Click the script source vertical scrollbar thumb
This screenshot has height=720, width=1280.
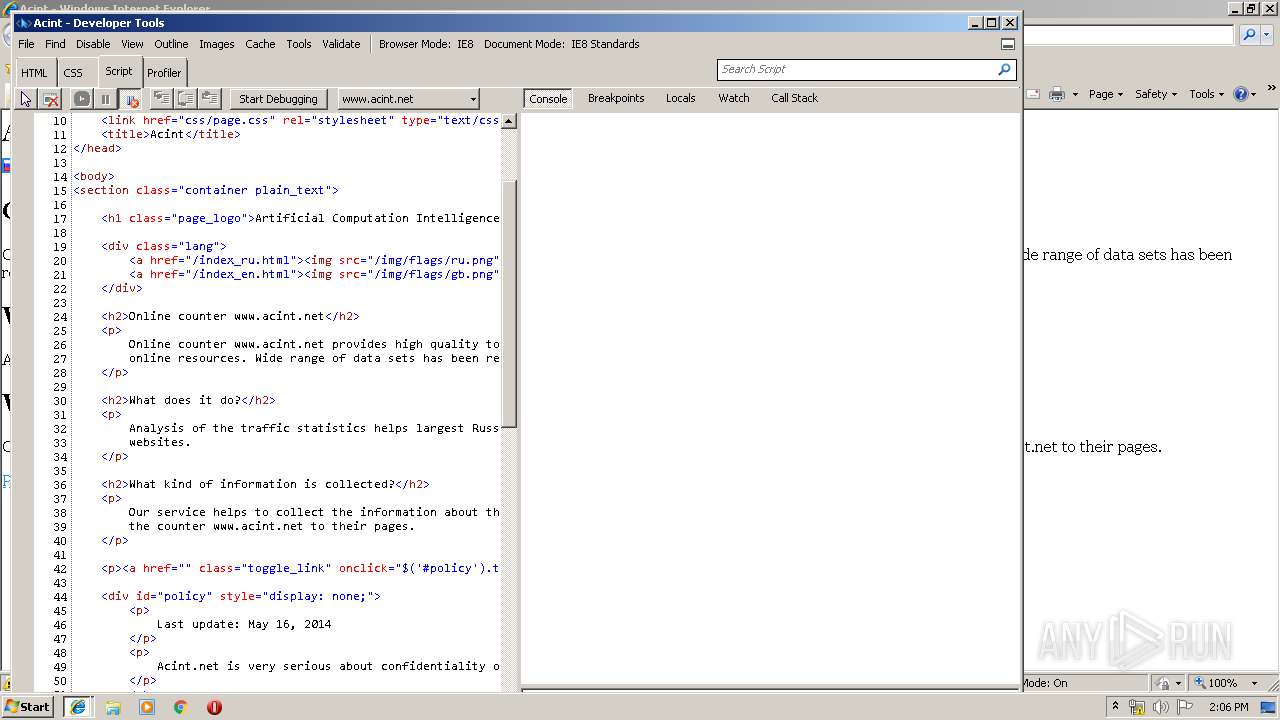click(x=509, y=303)
